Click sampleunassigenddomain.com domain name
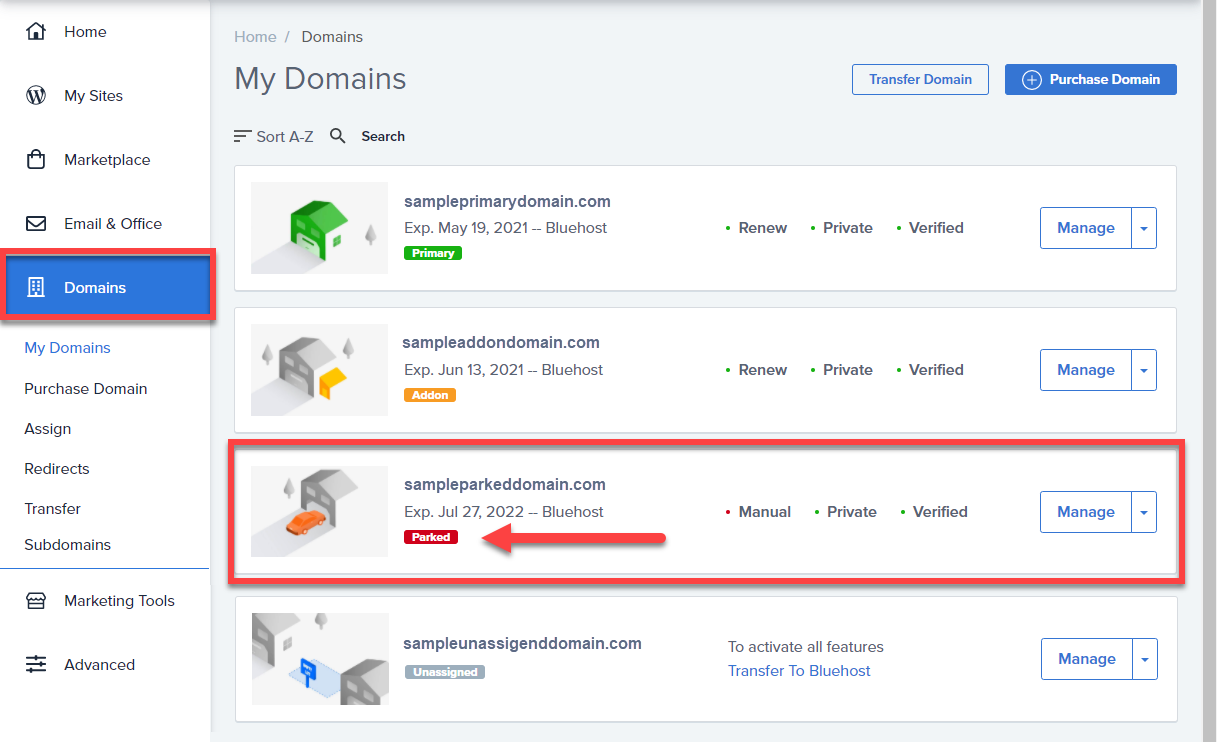 522,644
